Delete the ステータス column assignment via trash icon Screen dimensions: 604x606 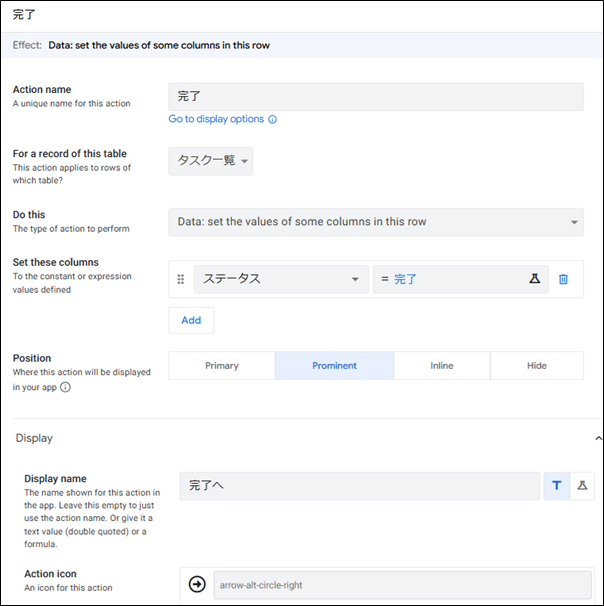pos(563,279)
